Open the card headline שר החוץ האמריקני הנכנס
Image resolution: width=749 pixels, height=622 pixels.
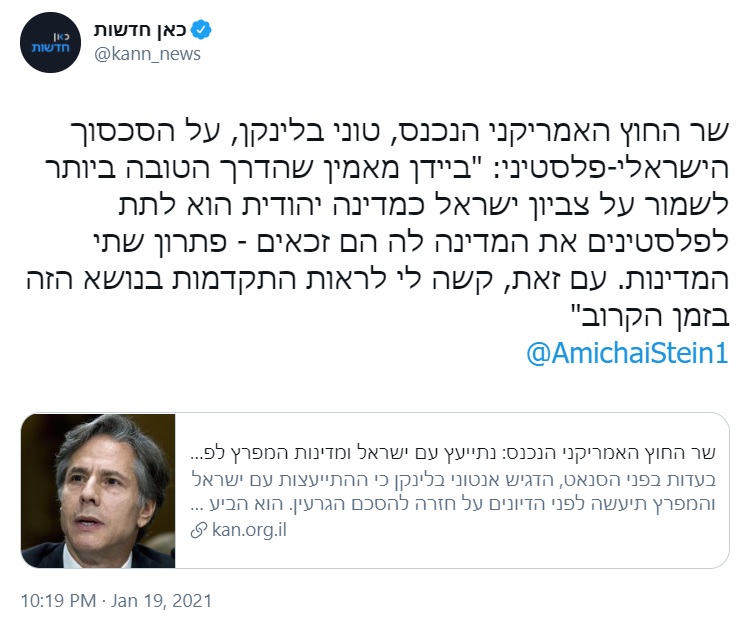click(x=453, y=452)
